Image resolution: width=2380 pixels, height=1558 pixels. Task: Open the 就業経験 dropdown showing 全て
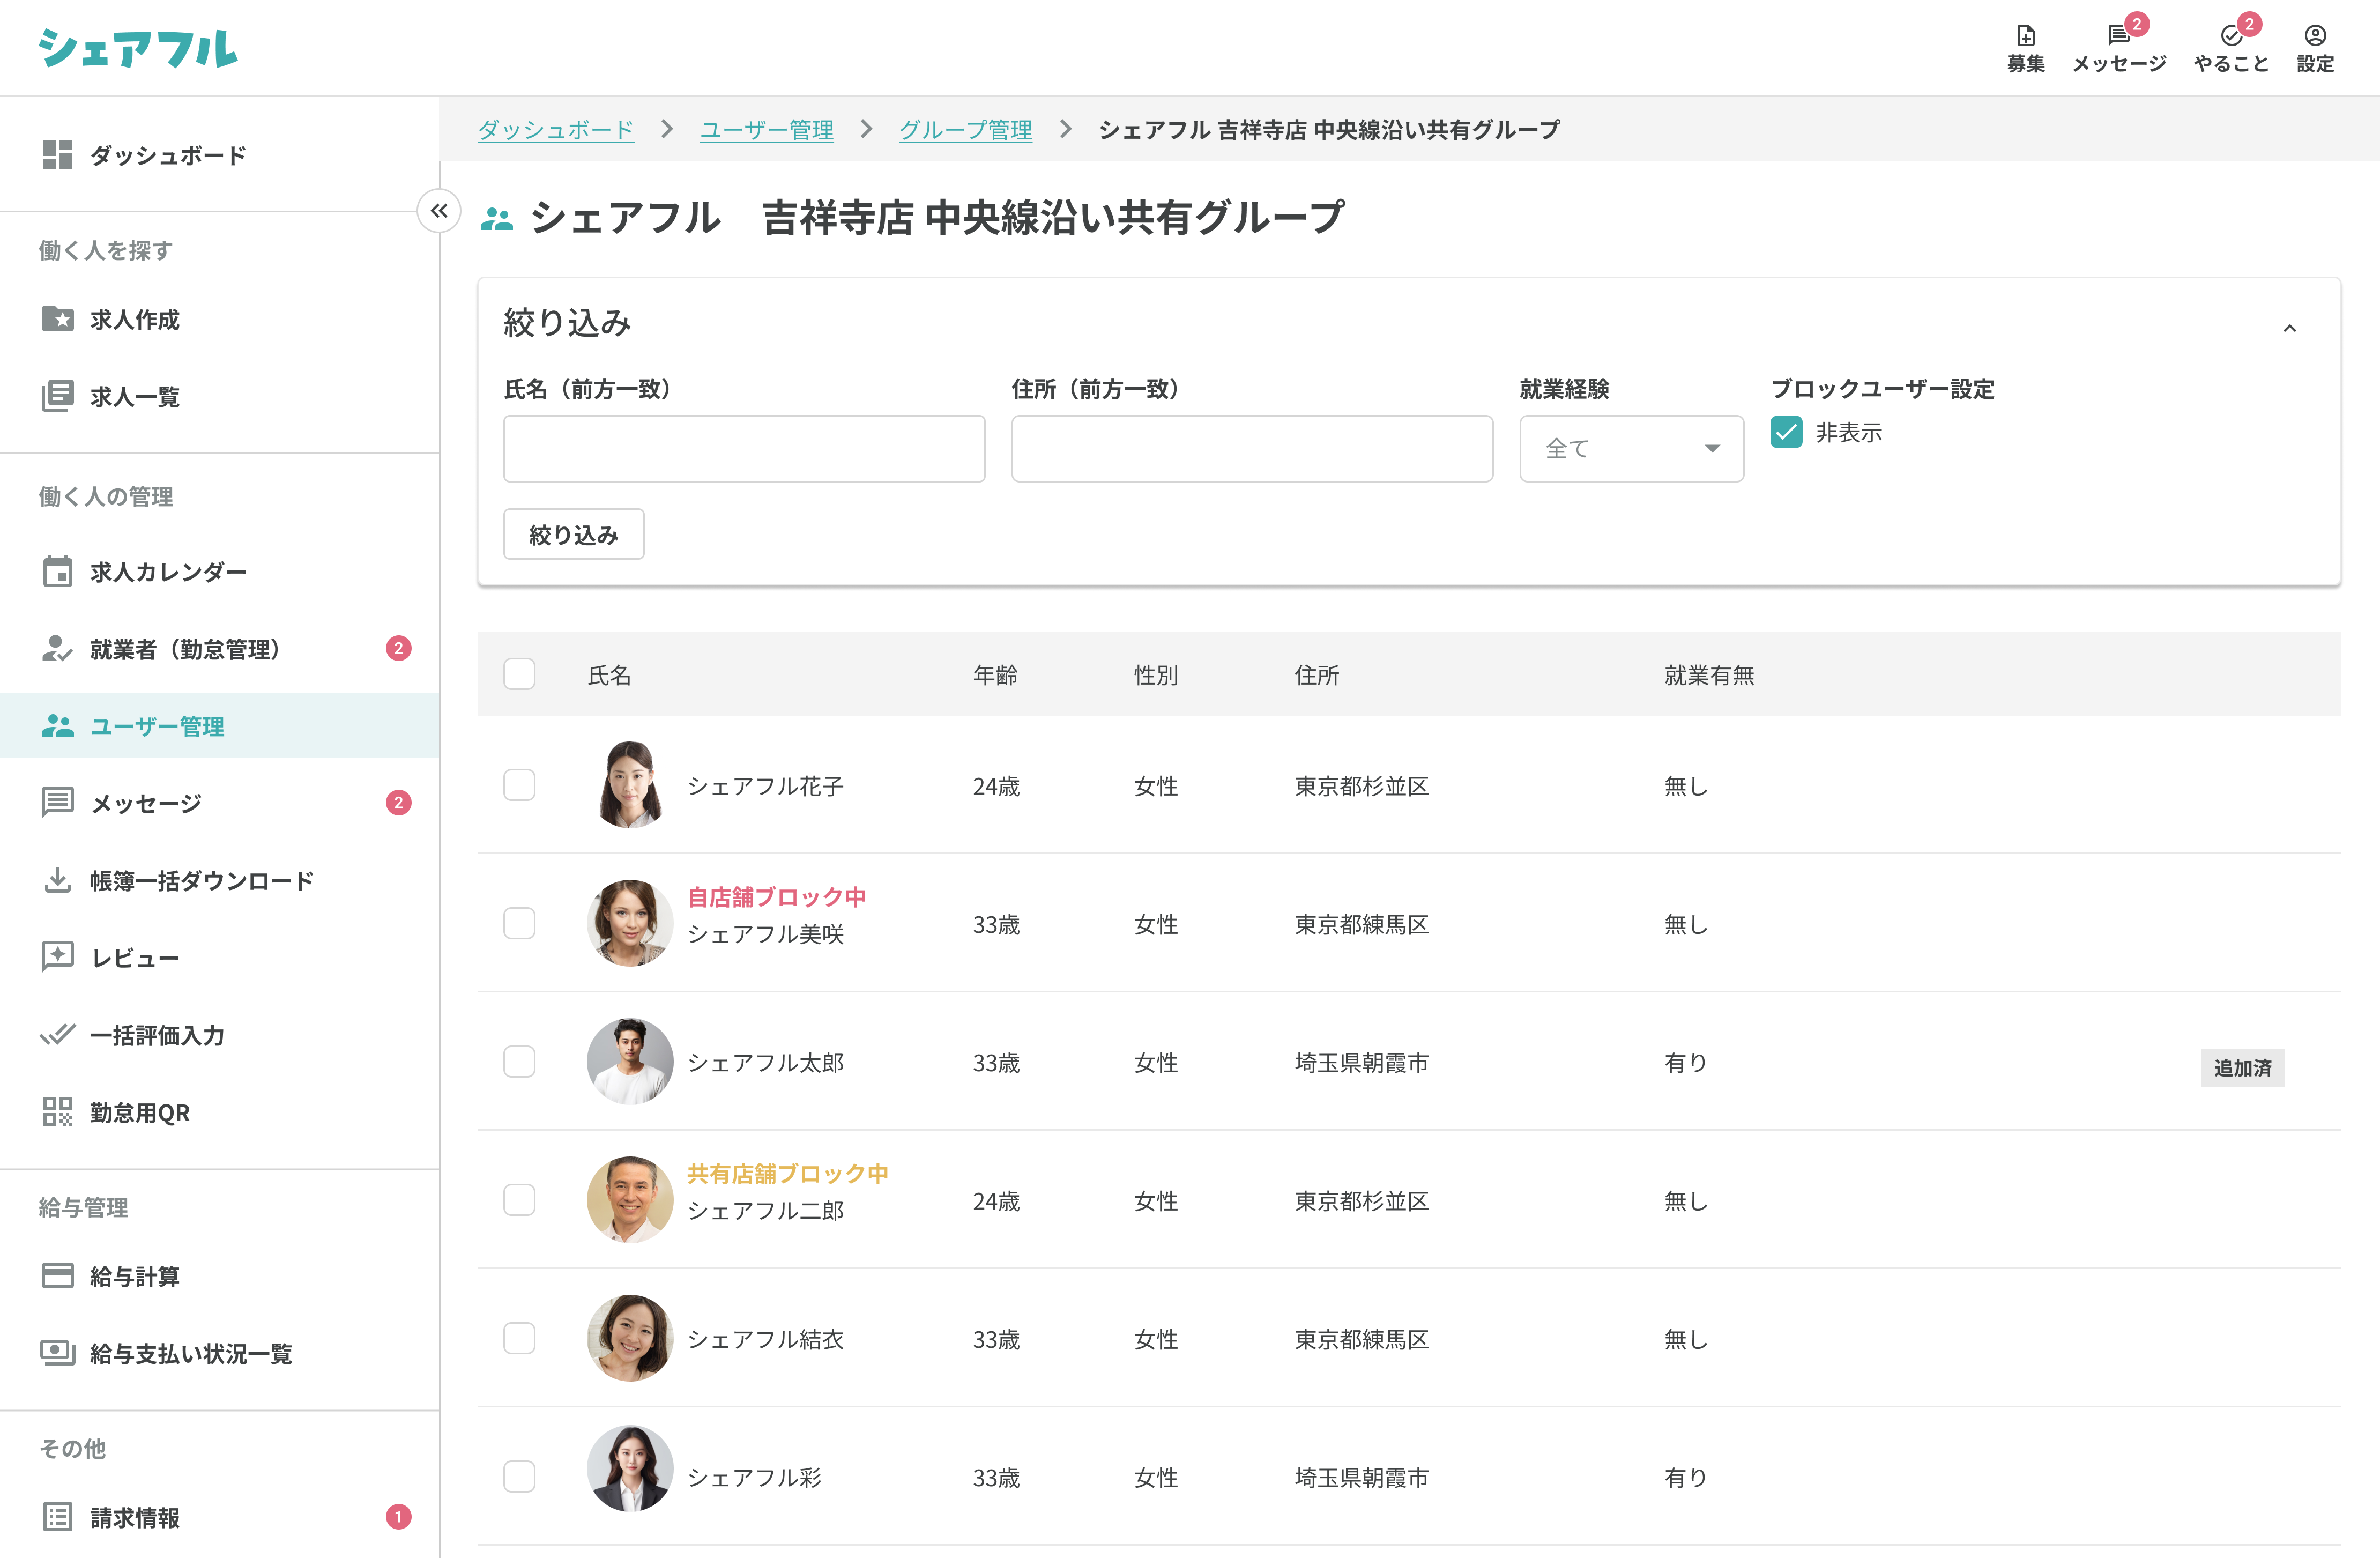(x=1631, y=448)
